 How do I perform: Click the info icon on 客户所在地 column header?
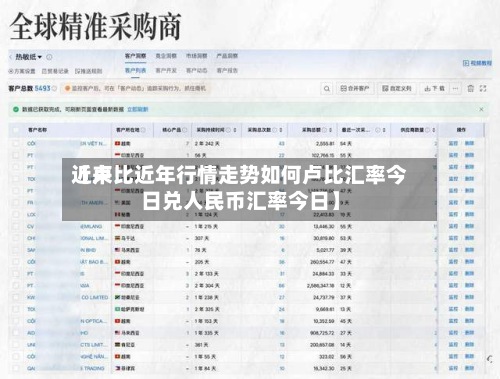[x=143, y=130]
